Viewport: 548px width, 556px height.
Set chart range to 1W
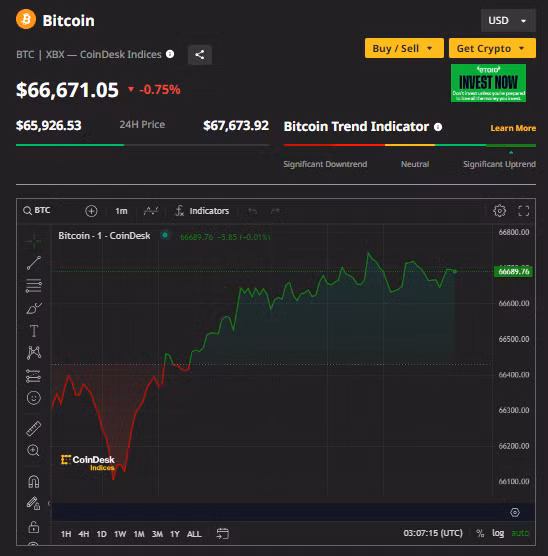[120, 534]
